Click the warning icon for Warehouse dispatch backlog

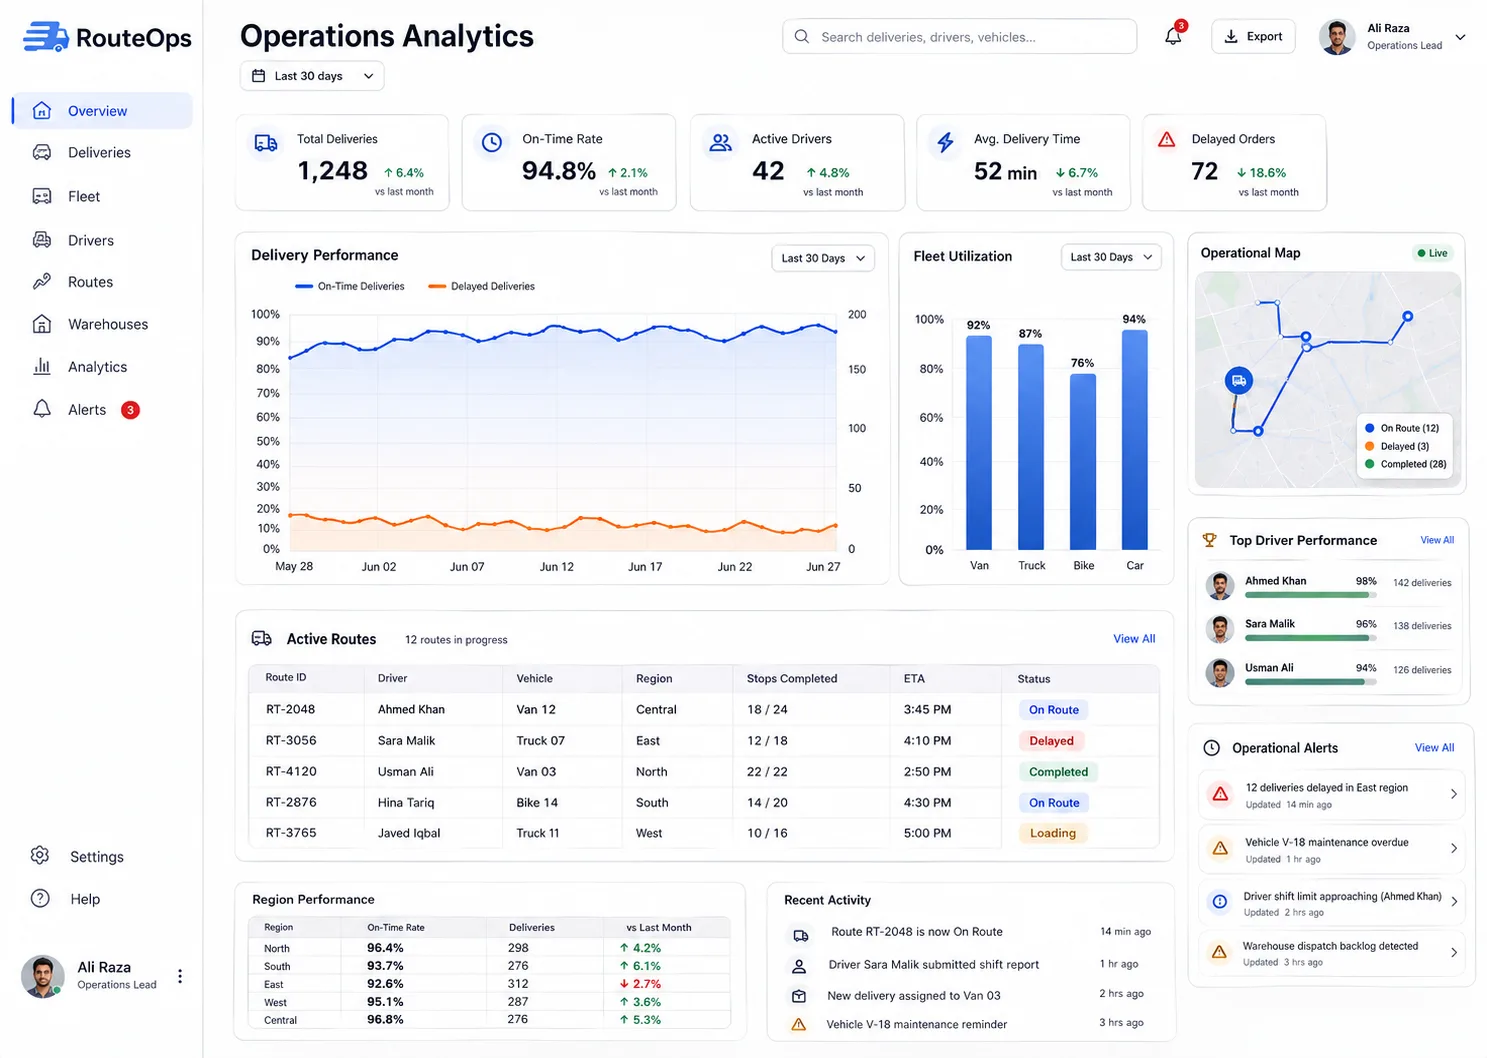pyautogui.click(x=1220, y=953)
